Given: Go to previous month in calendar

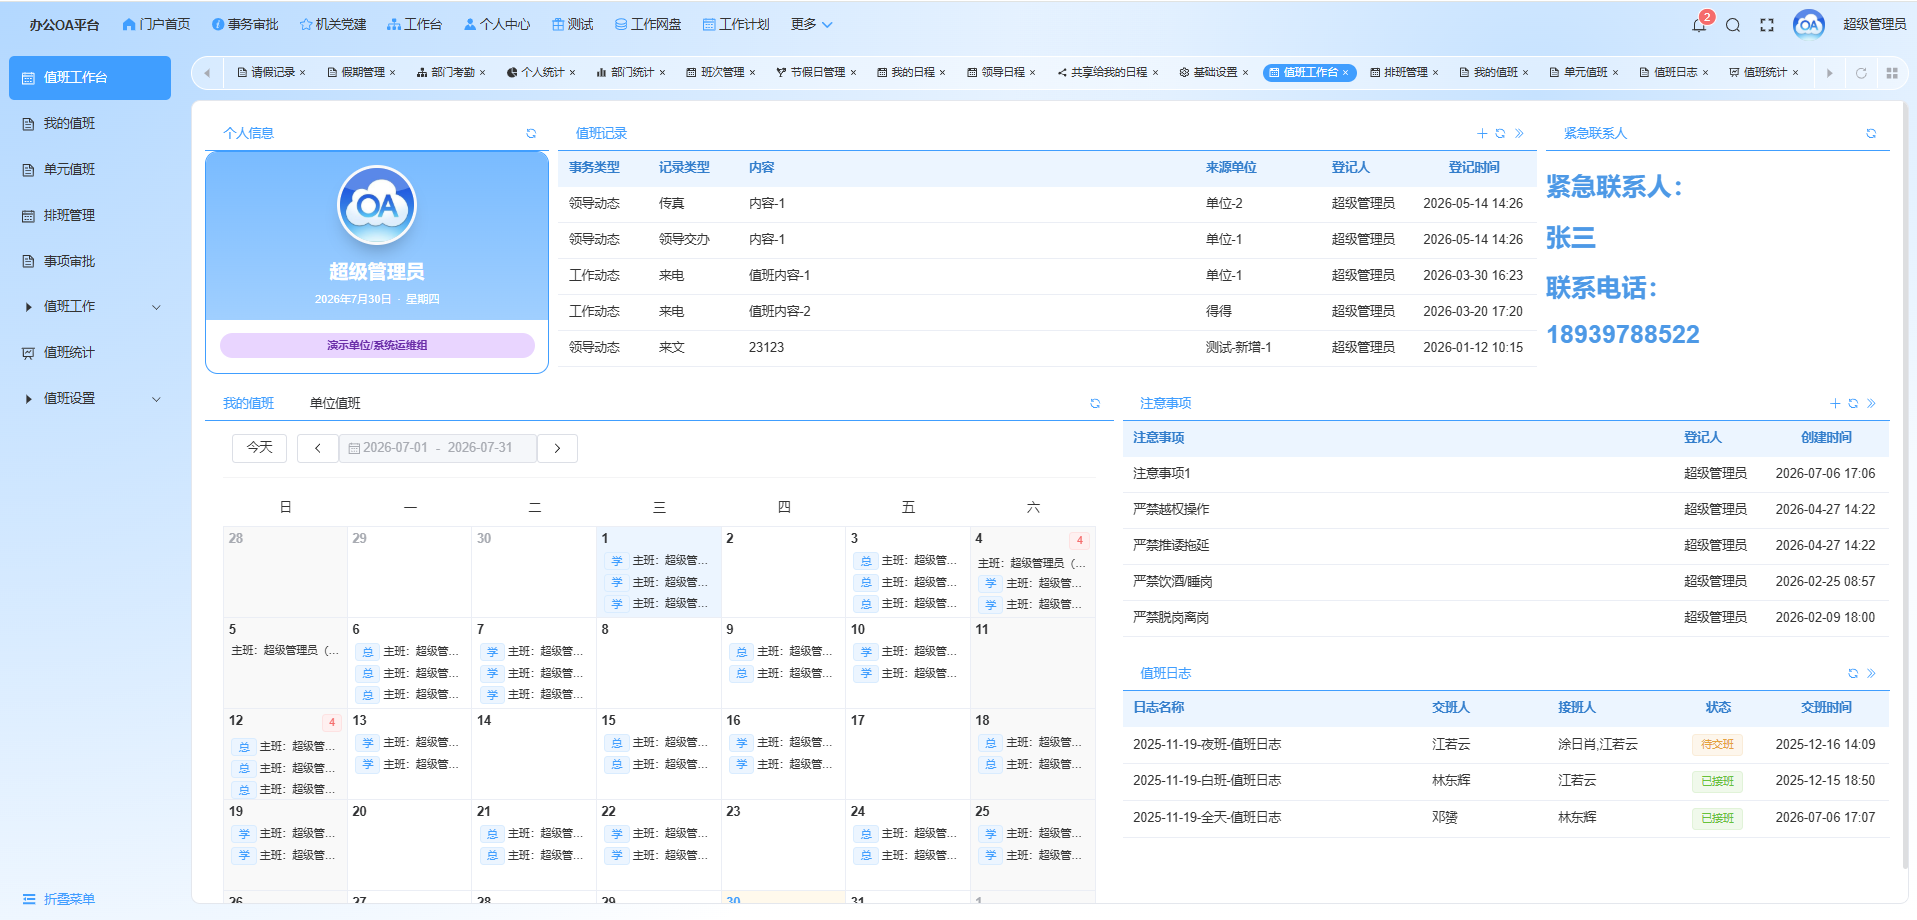Looking at the screenshot, I should (318, 448).
